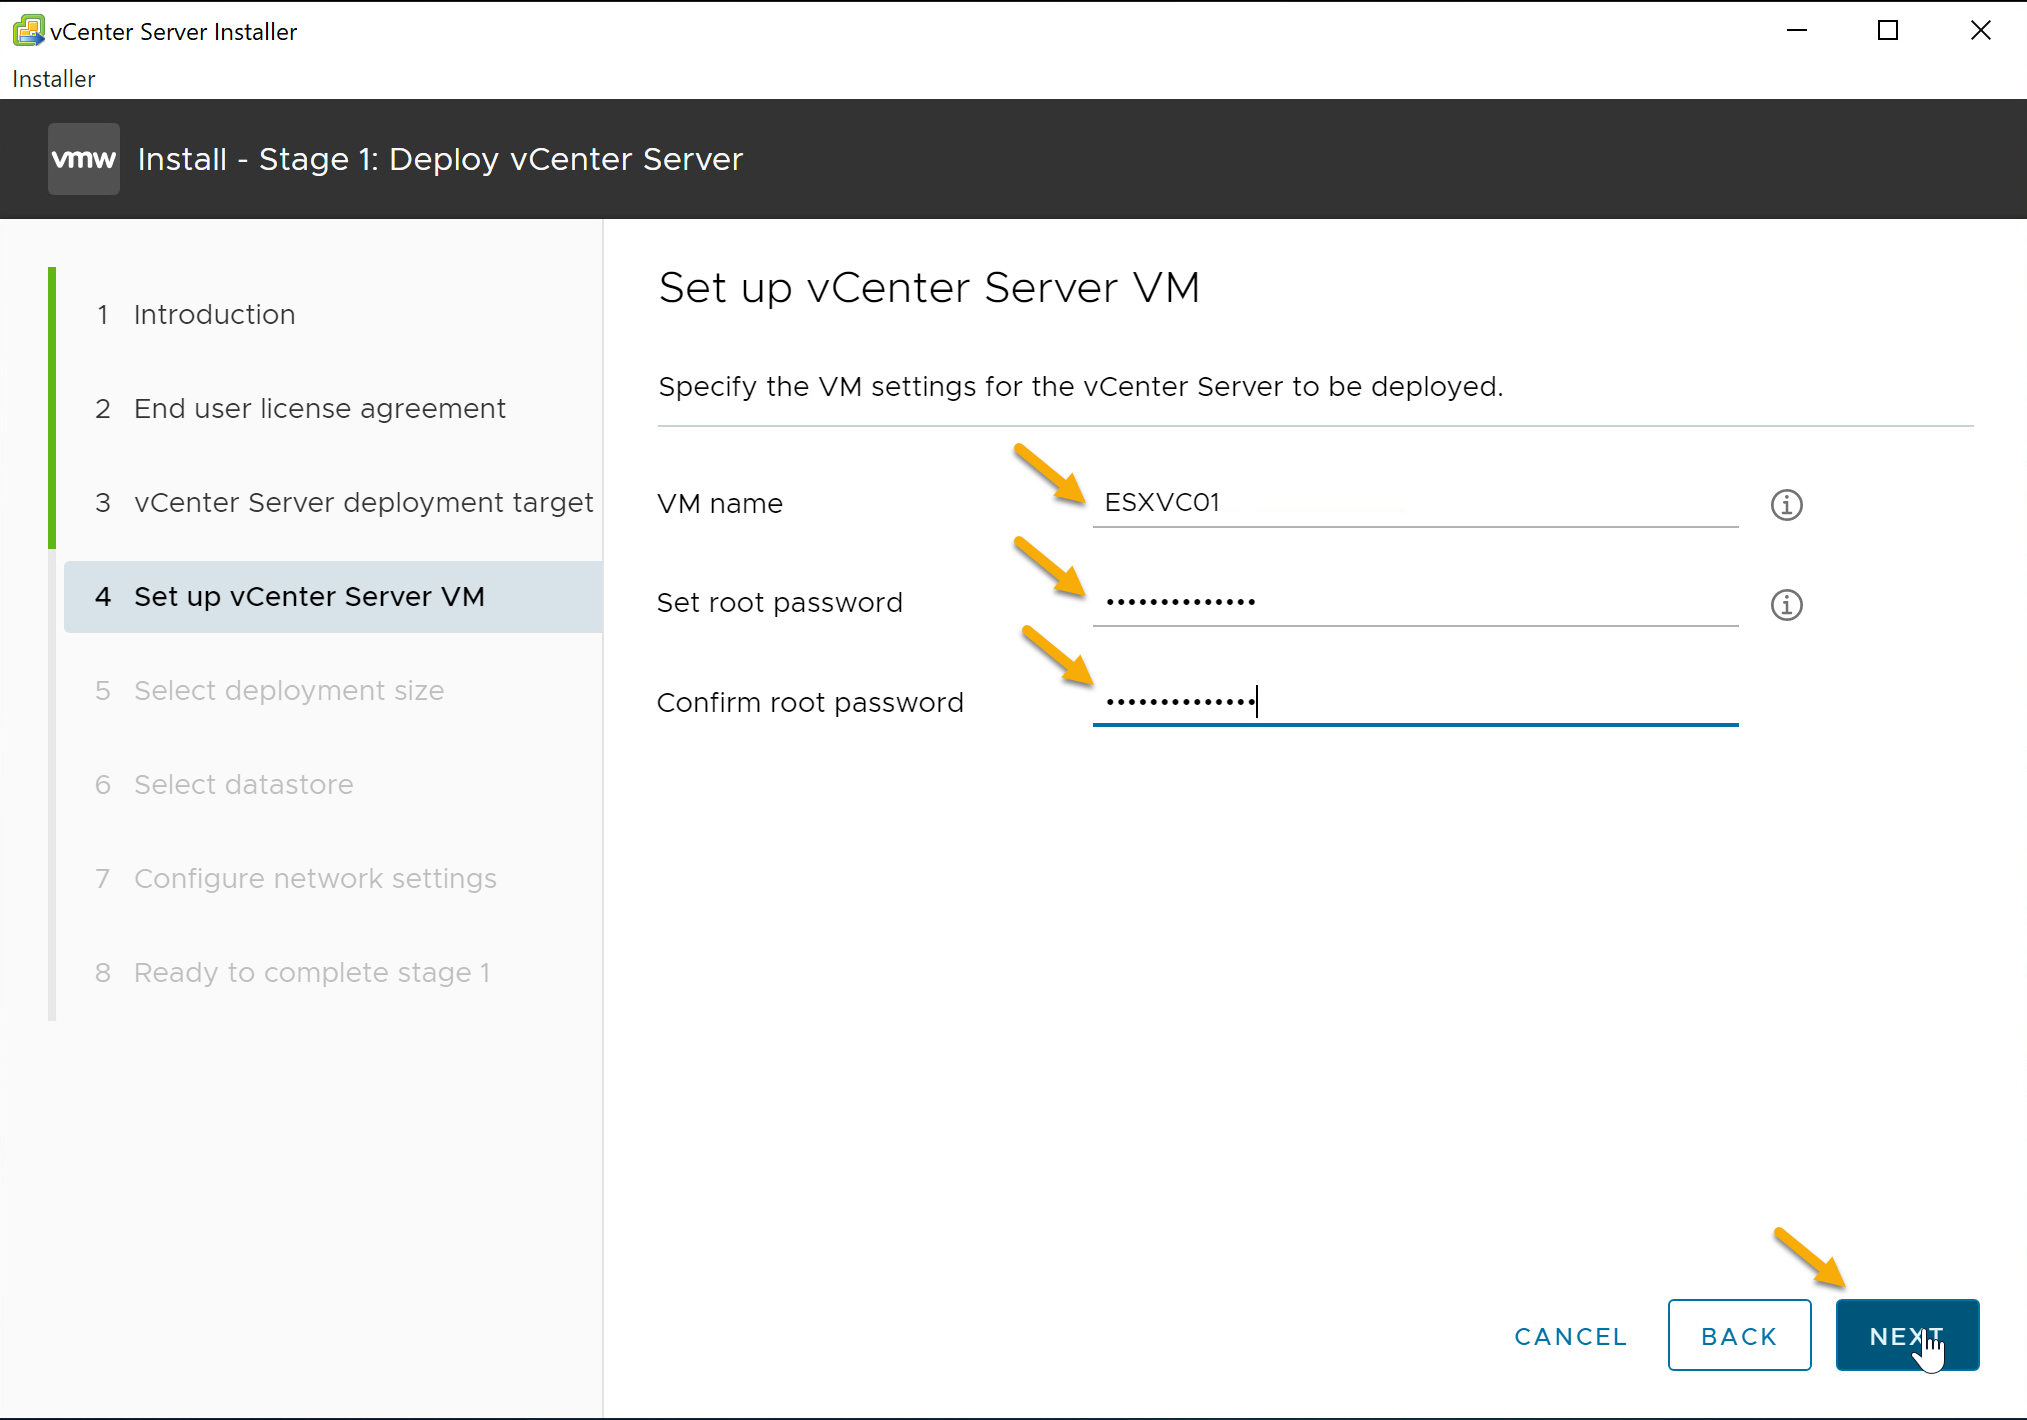Screen dimensions: 2027x1420
Task: Close the vCenter Server Installer window
Action: [x=1980, y=31]
